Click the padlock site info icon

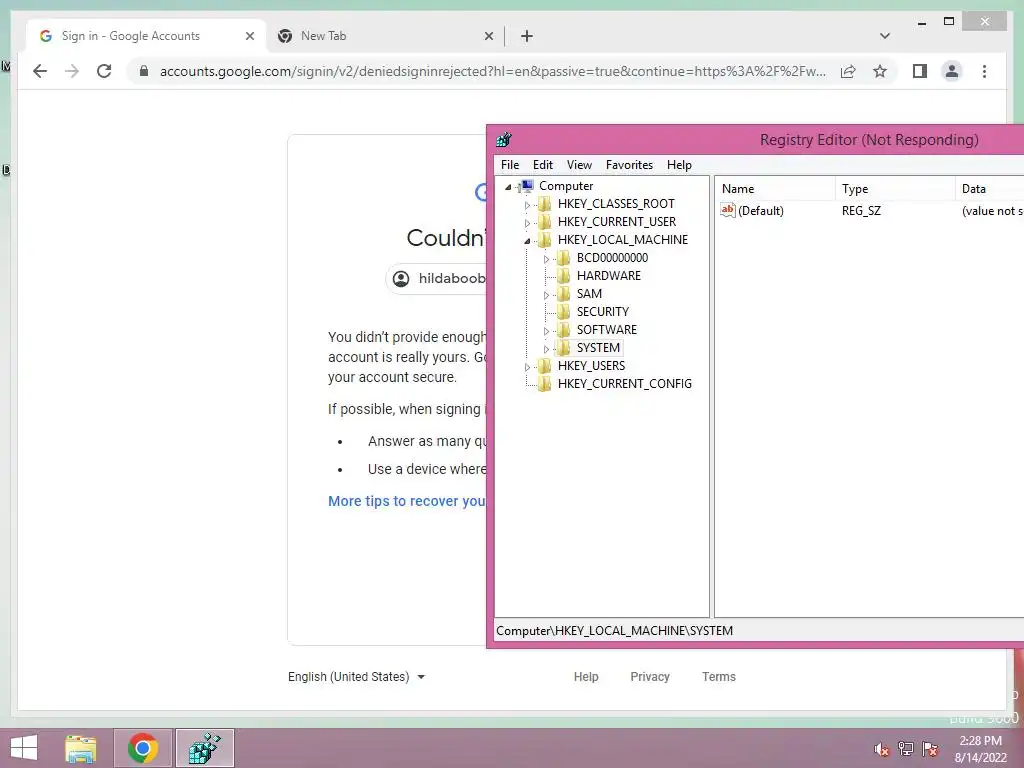point(144,71)
